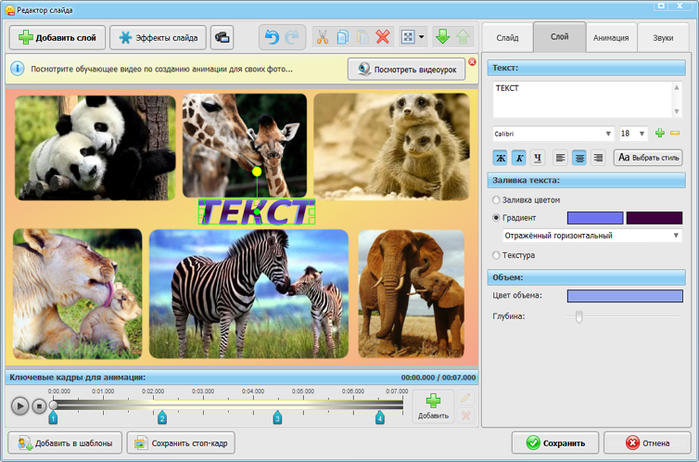Select 'Градиент' fill option
699x462 pixels.
click(514, 218)
